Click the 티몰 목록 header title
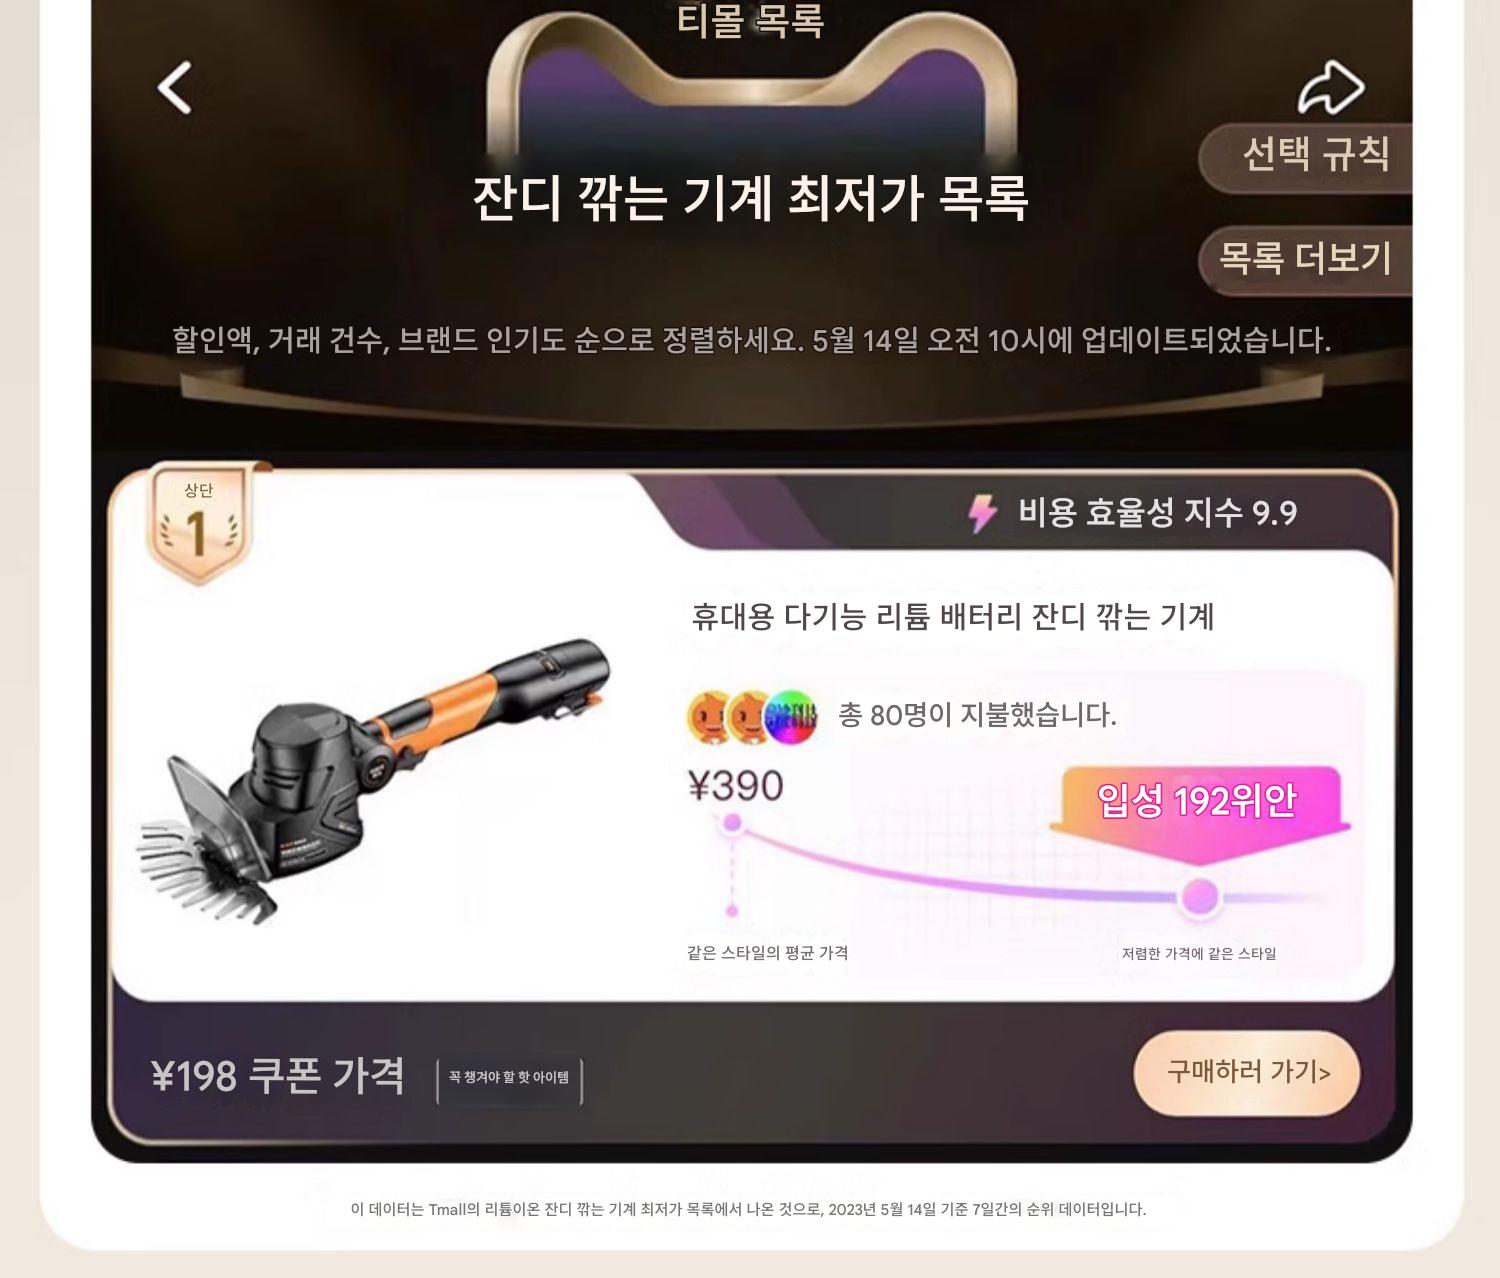Image resolution: width=1500 pixels, height=1278 pixels. 750,20
